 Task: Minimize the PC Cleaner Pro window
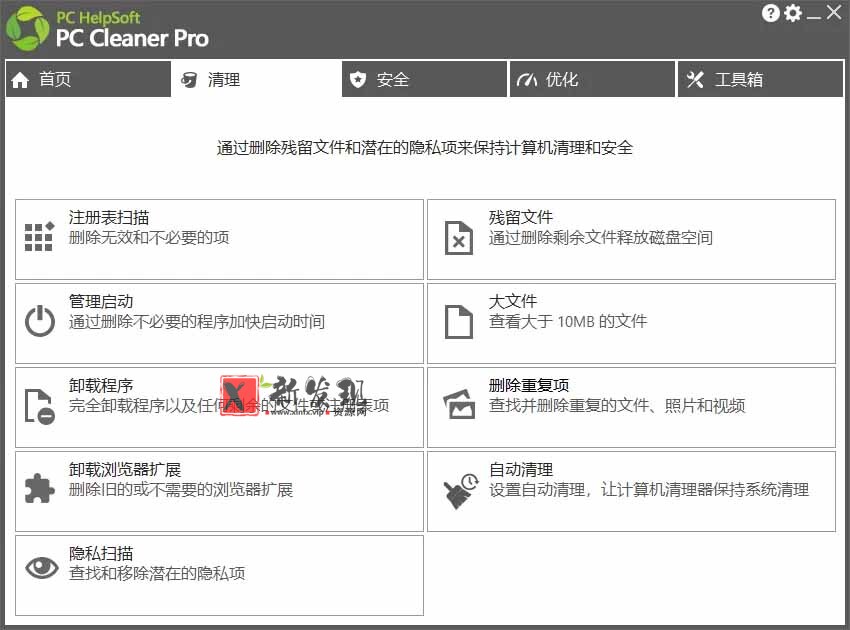813,16
